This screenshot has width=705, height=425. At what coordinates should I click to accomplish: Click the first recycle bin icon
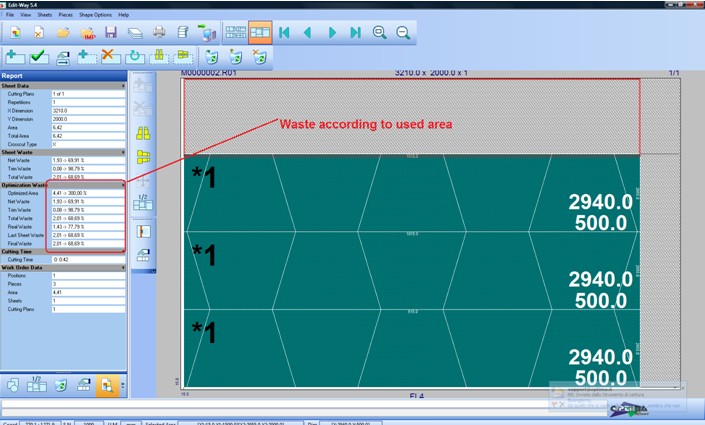(x=212, y=57)
